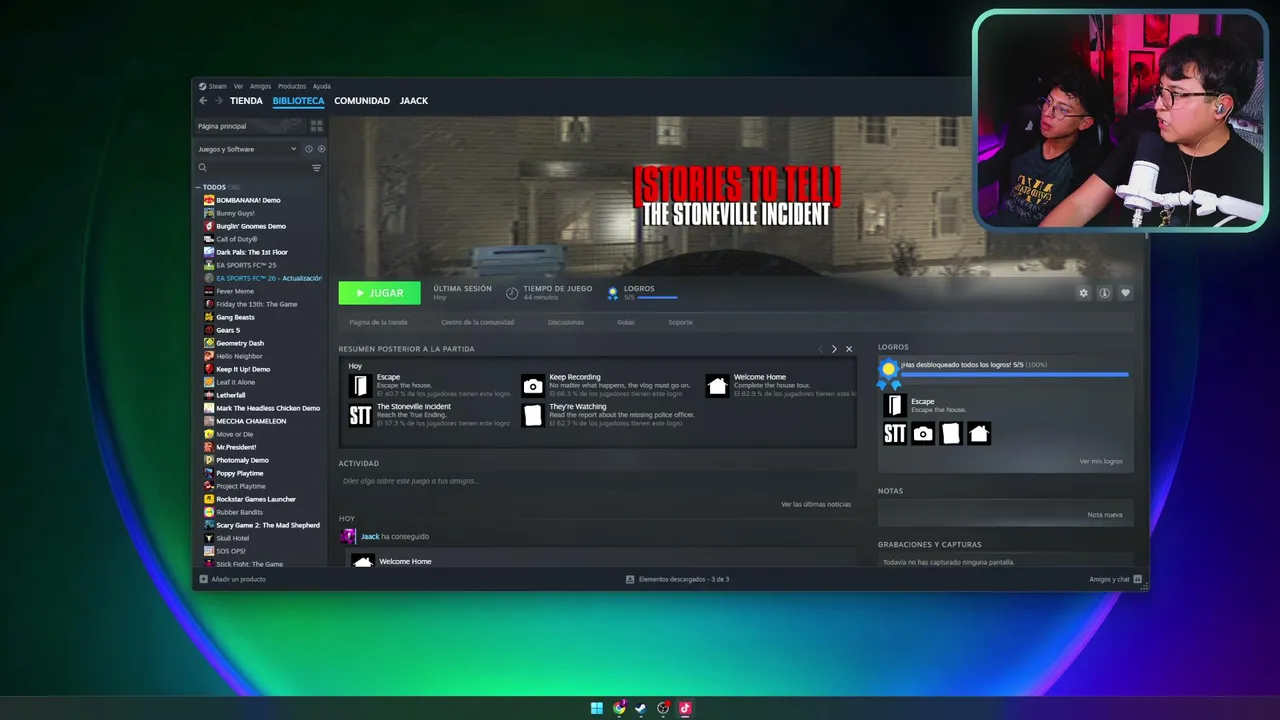Click the activity comment input field
This screenshot has height=720, width=1280.
click(x=598, y=481)
